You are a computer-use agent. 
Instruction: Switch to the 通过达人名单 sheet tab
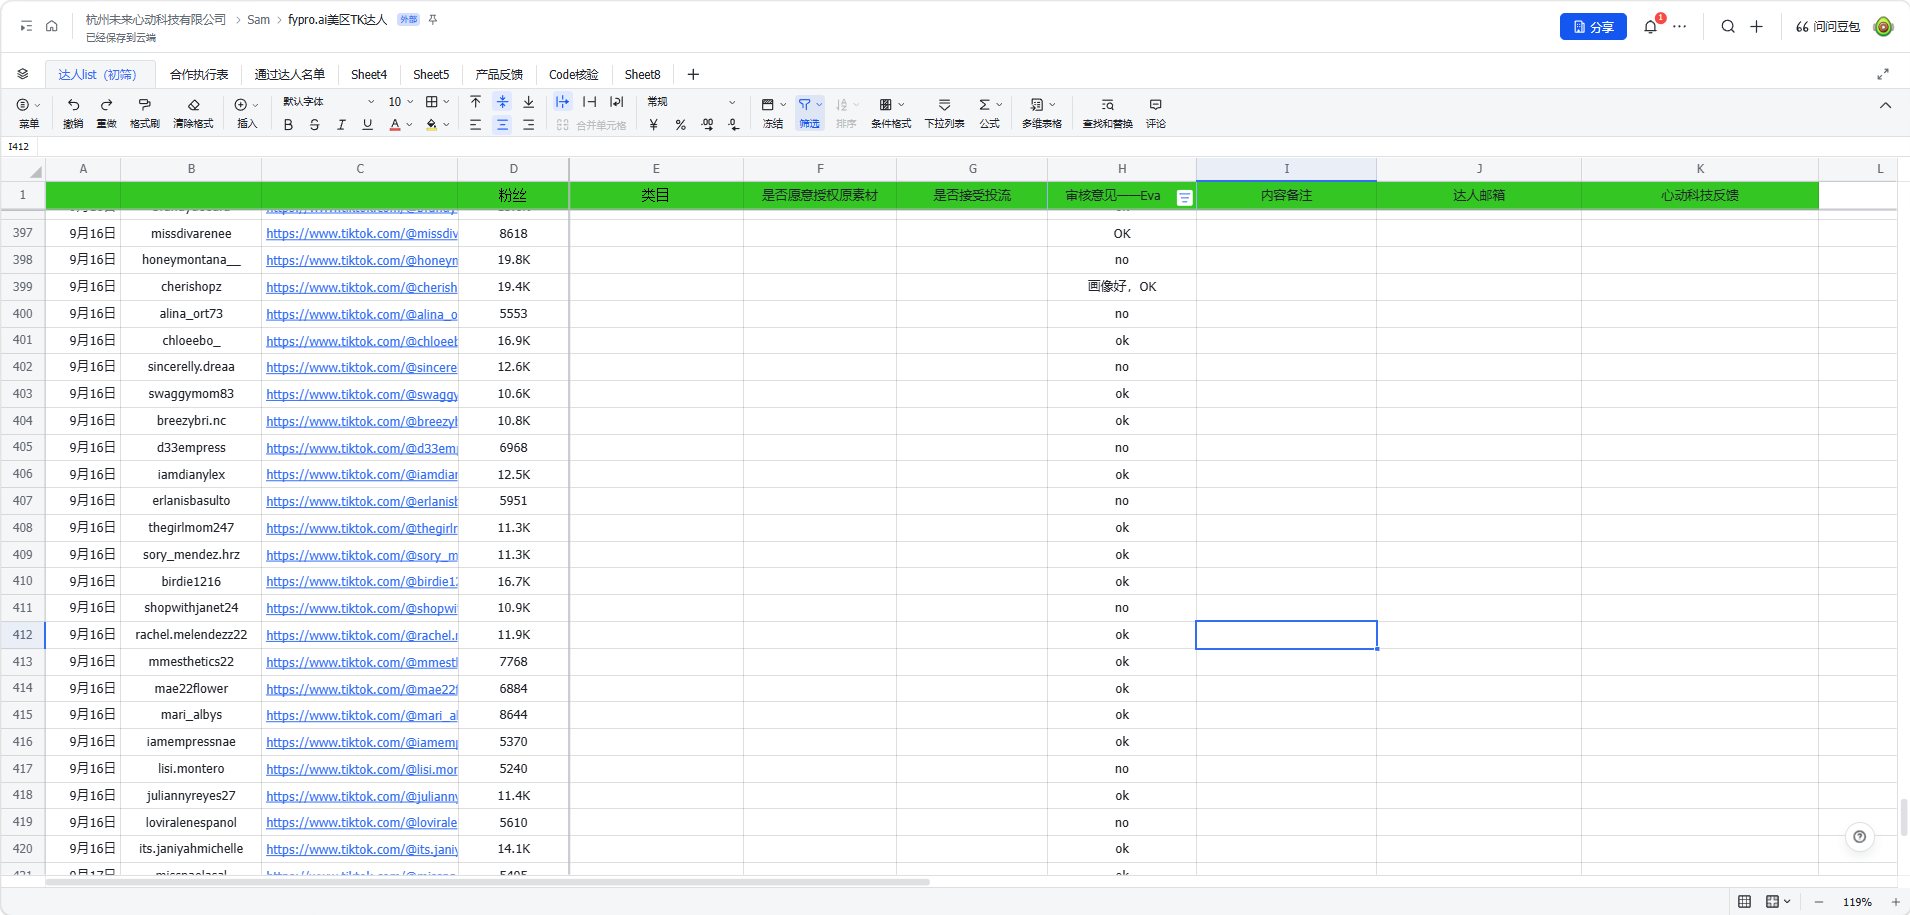289,74
